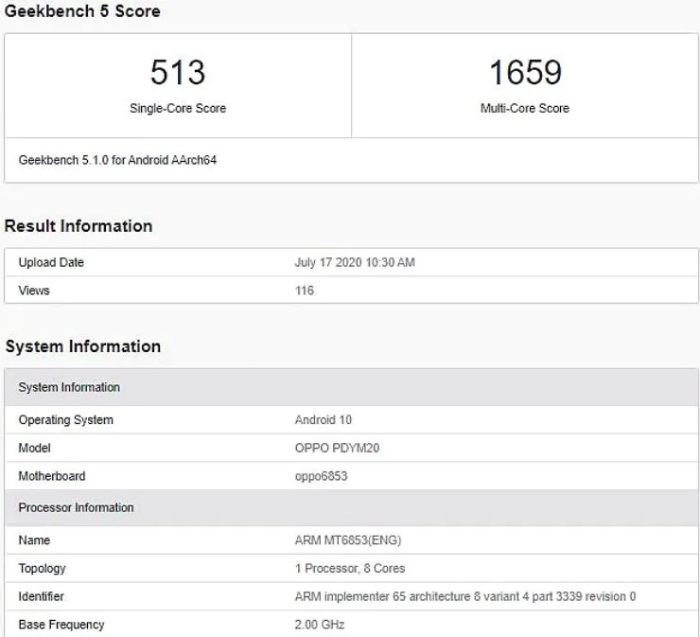This screenshot has height=637, width=700.
Task: Select the July 17 2020 10:30 AM value
Action: pyautogui.click(x=355, y=262)
